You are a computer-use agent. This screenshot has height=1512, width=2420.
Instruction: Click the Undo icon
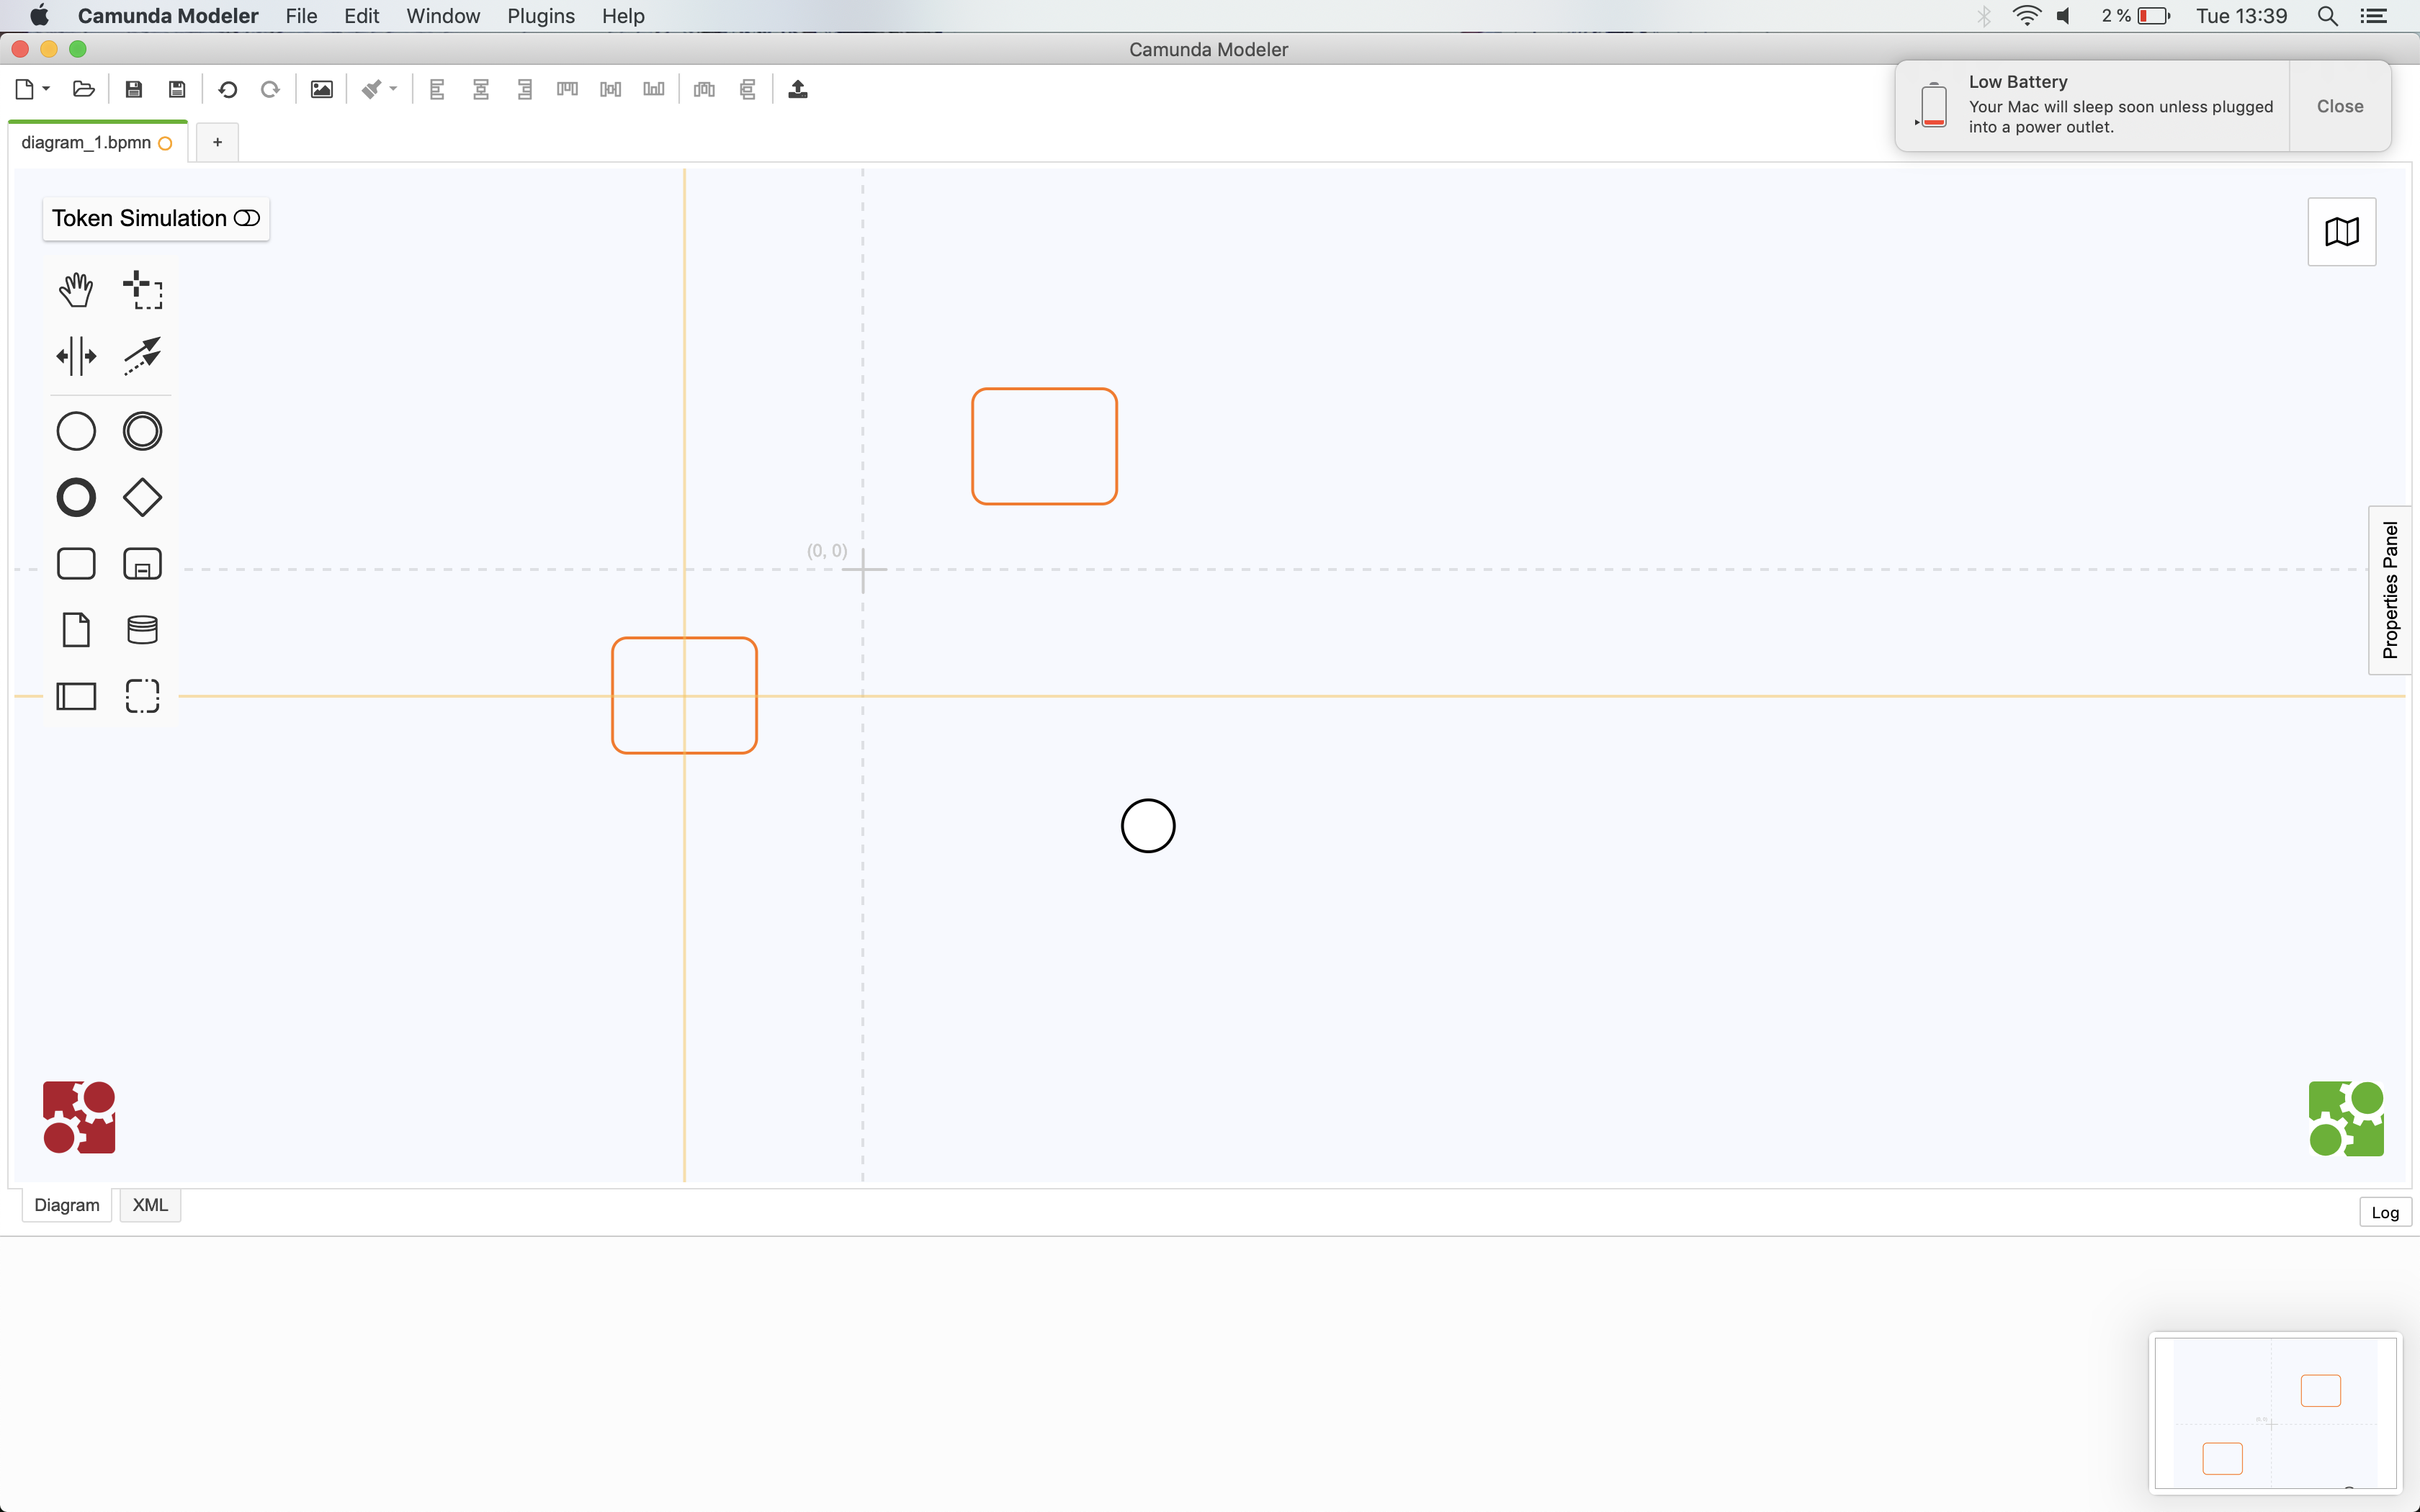point(227,89)
